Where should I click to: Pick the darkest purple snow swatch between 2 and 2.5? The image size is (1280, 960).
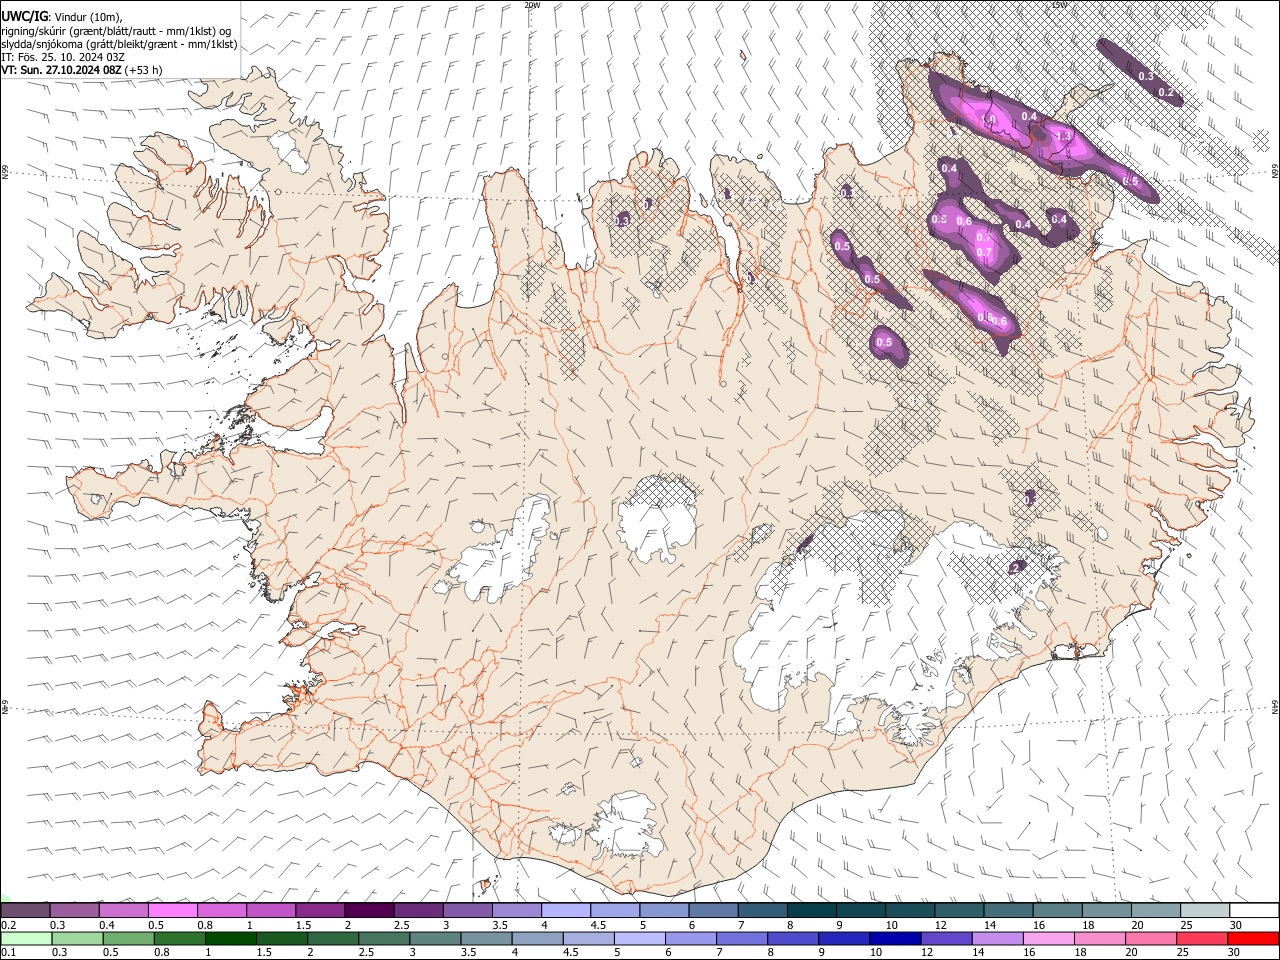[x=369, y=910]
